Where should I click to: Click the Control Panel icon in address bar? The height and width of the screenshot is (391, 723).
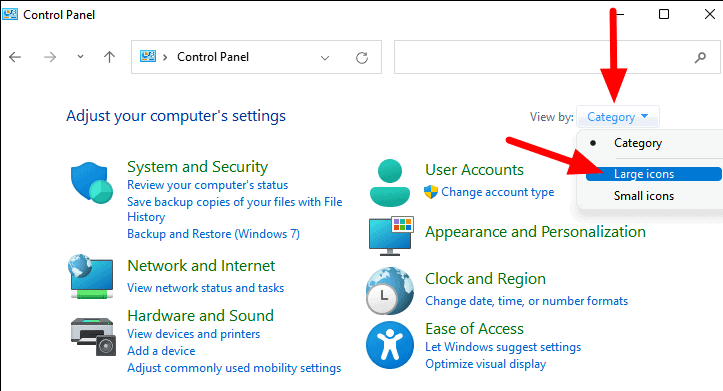(148, 56)
